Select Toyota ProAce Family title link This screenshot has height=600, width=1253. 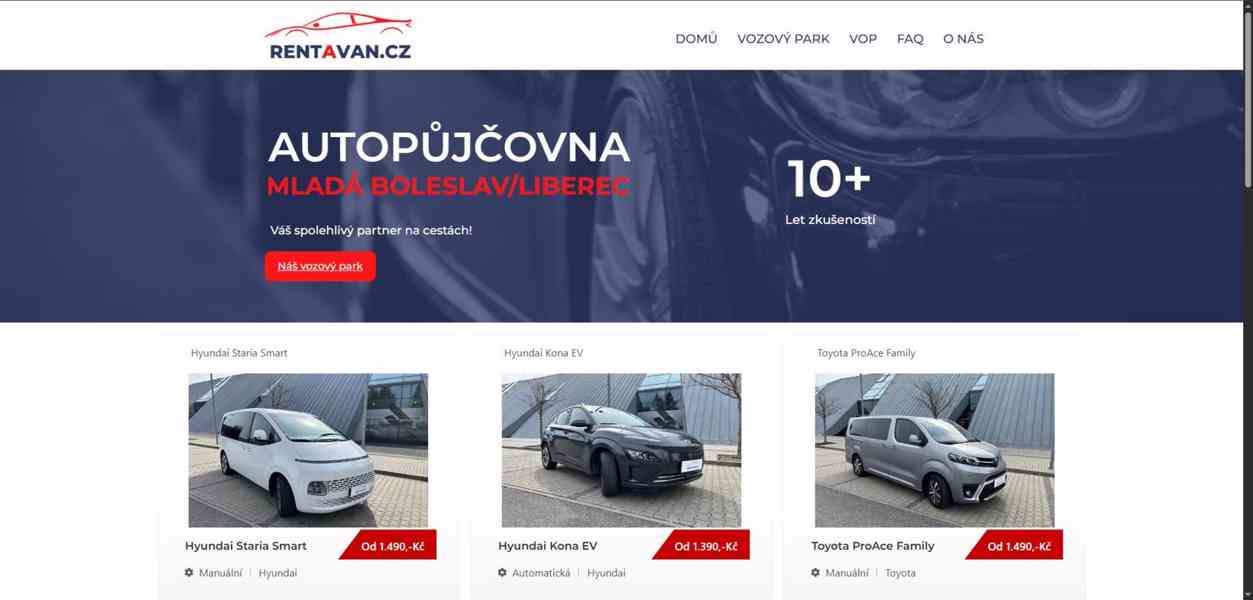click(x=873, y=546)
